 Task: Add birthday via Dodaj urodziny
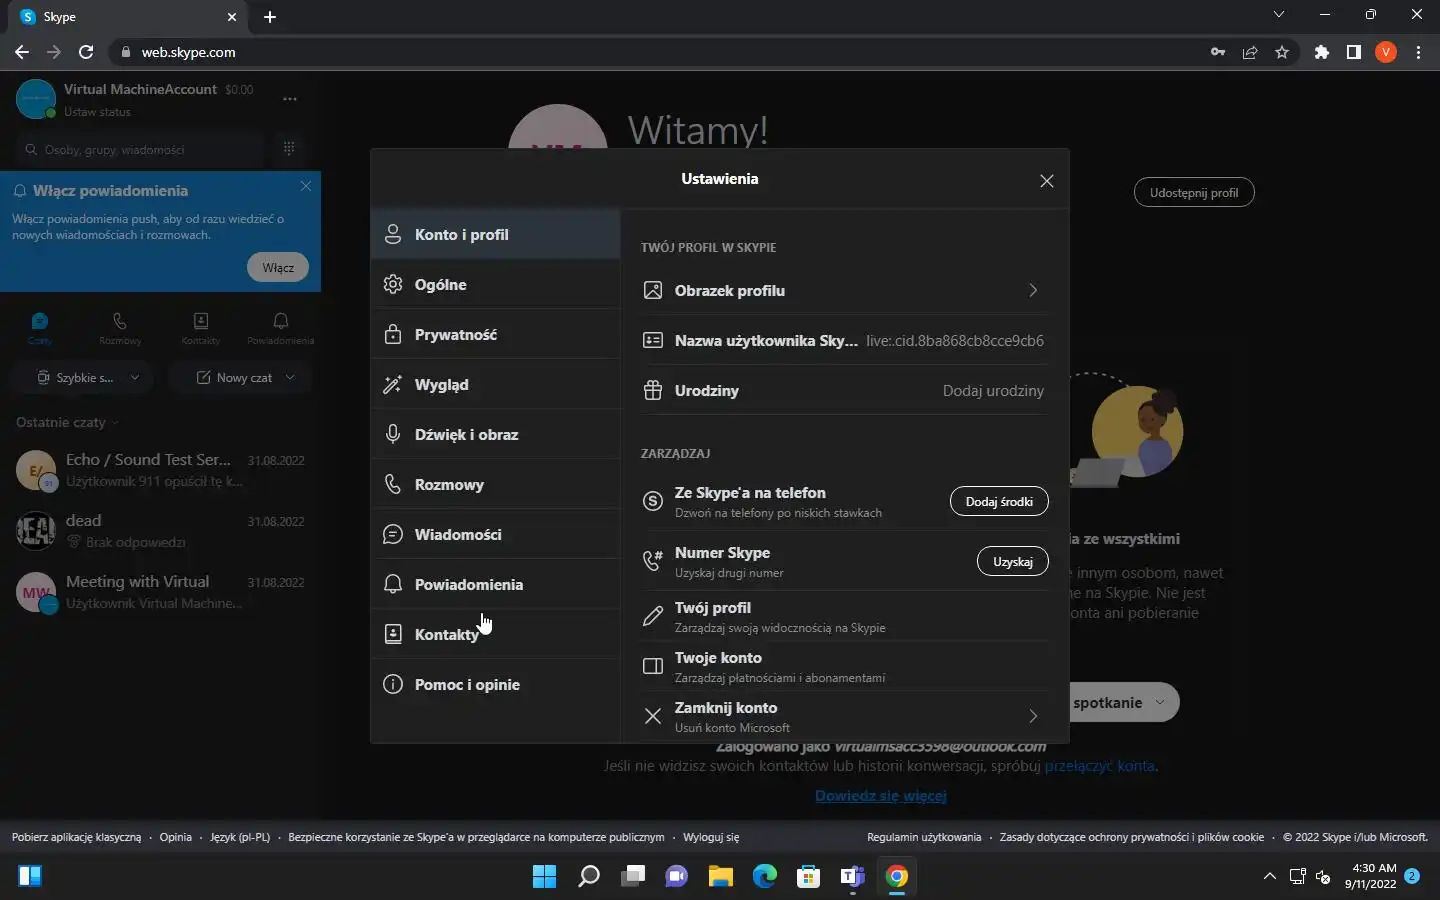coord(993,390)
